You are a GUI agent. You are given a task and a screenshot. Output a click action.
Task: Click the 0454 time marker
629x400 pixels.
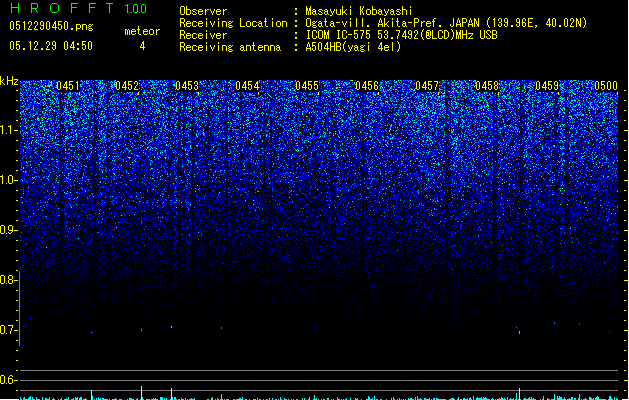click(x=247, y=86)
